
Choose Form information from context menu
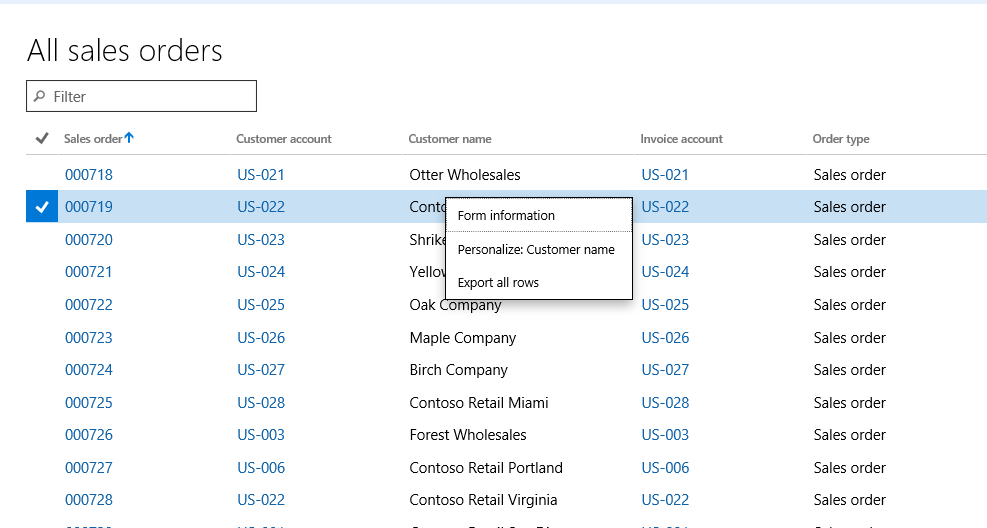click(506, 215)
